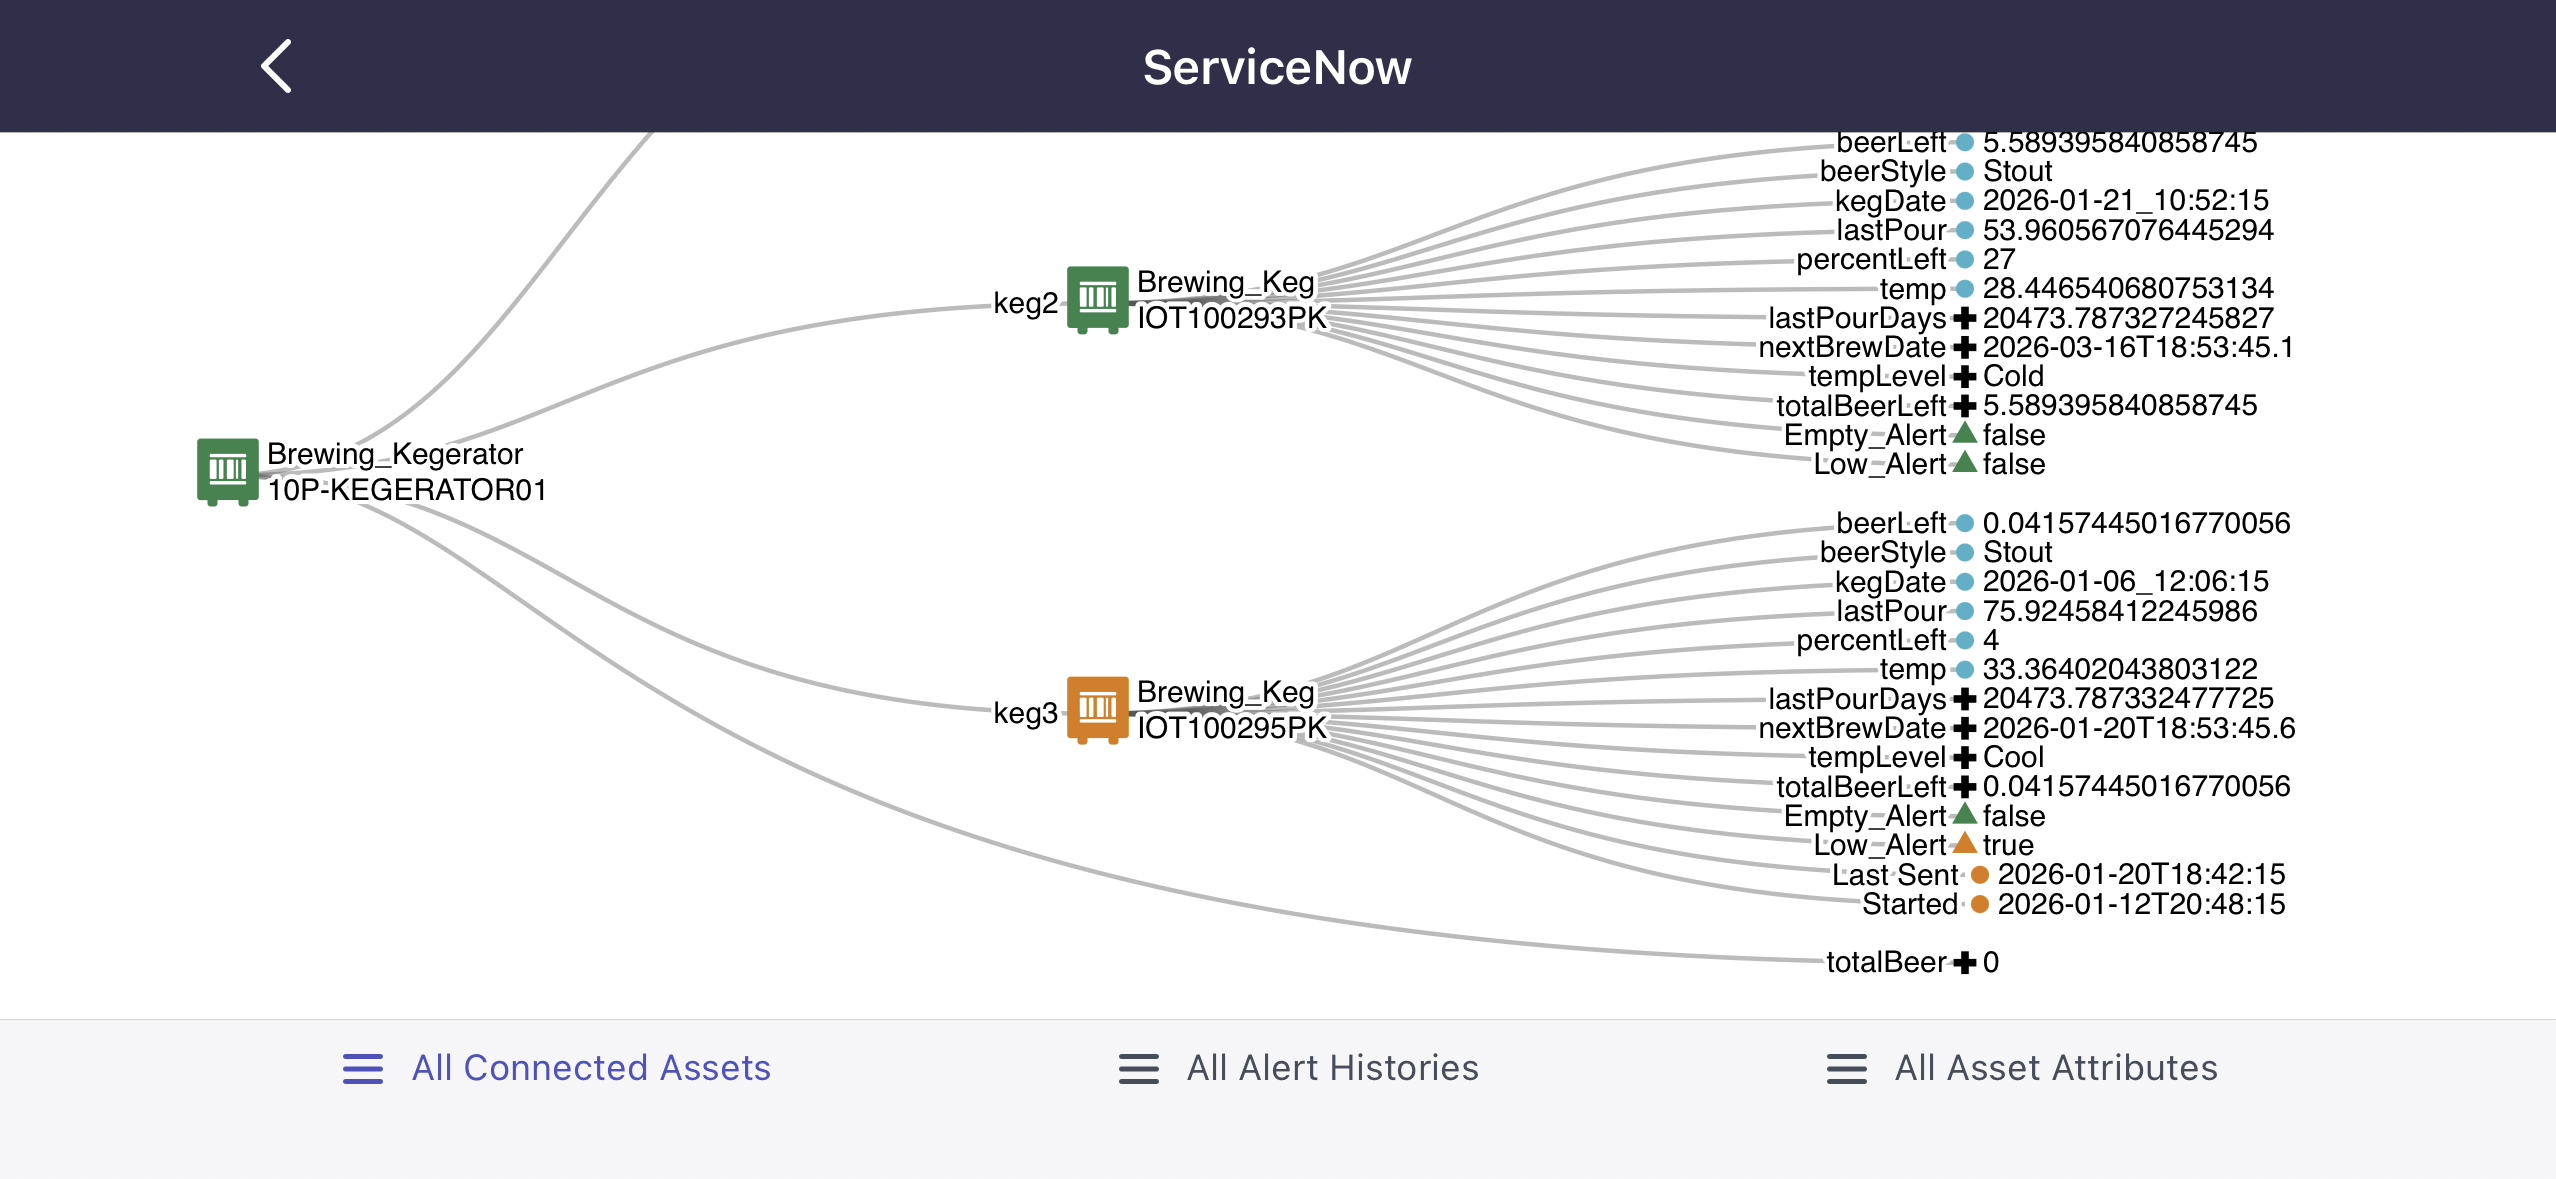
Task: Click the keg3 temp value 33.36402043803122
Action: 2120,669
